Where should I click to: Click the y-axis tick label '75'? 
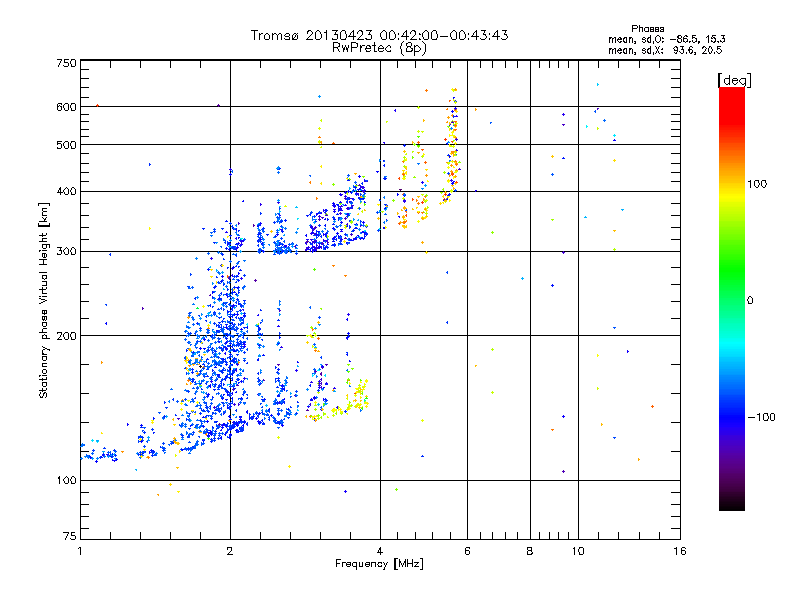coord(70,536)
